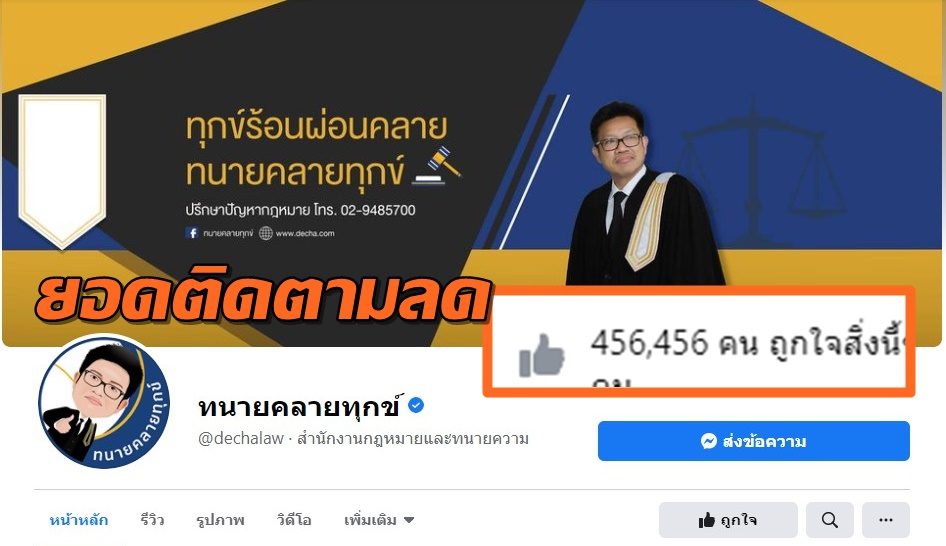Click the @dechalaw username text
The height and width of the screenshot is (546, 946).
pos(241,439)
